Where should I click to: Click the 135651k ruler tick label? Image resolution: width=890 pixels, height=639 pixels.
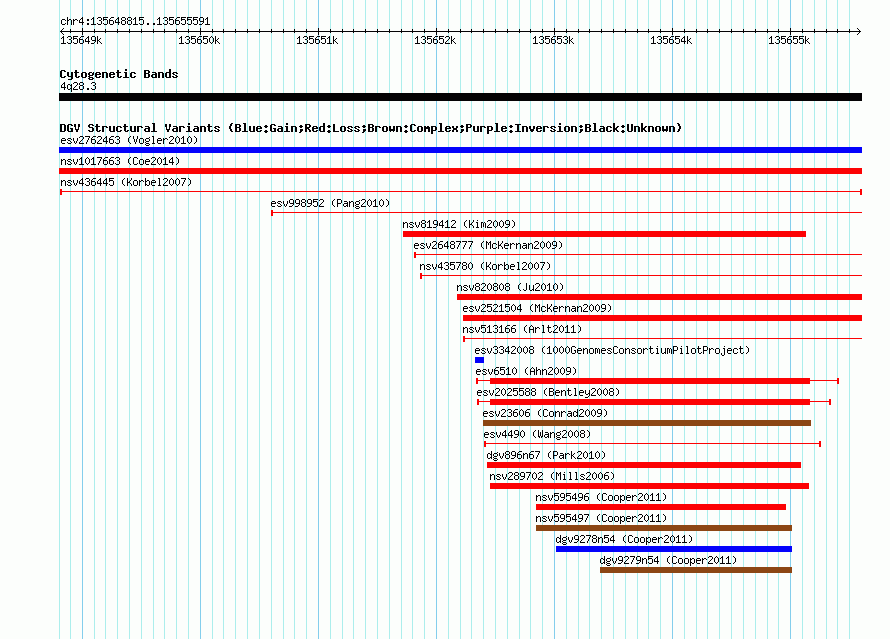(x=317, y=40)
